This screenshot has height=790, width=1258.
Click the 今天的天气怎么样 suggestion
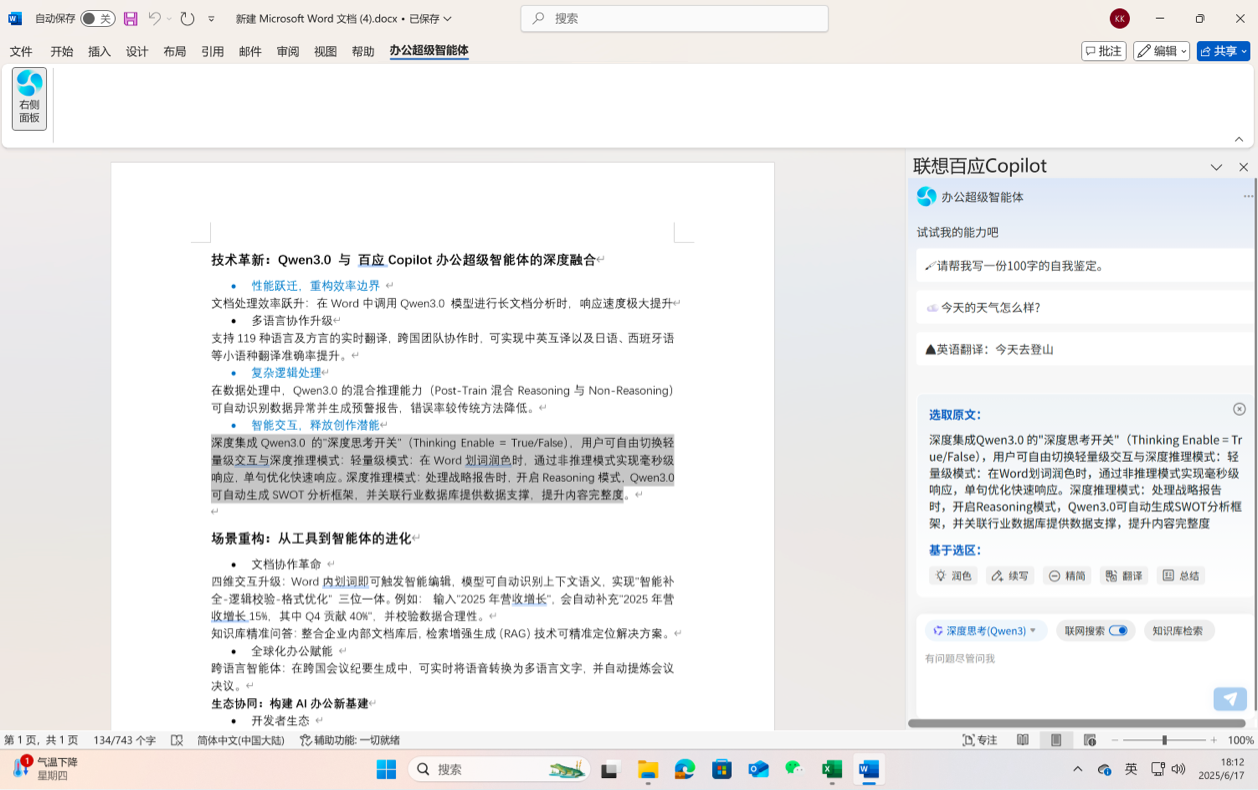coord(1083,308)
